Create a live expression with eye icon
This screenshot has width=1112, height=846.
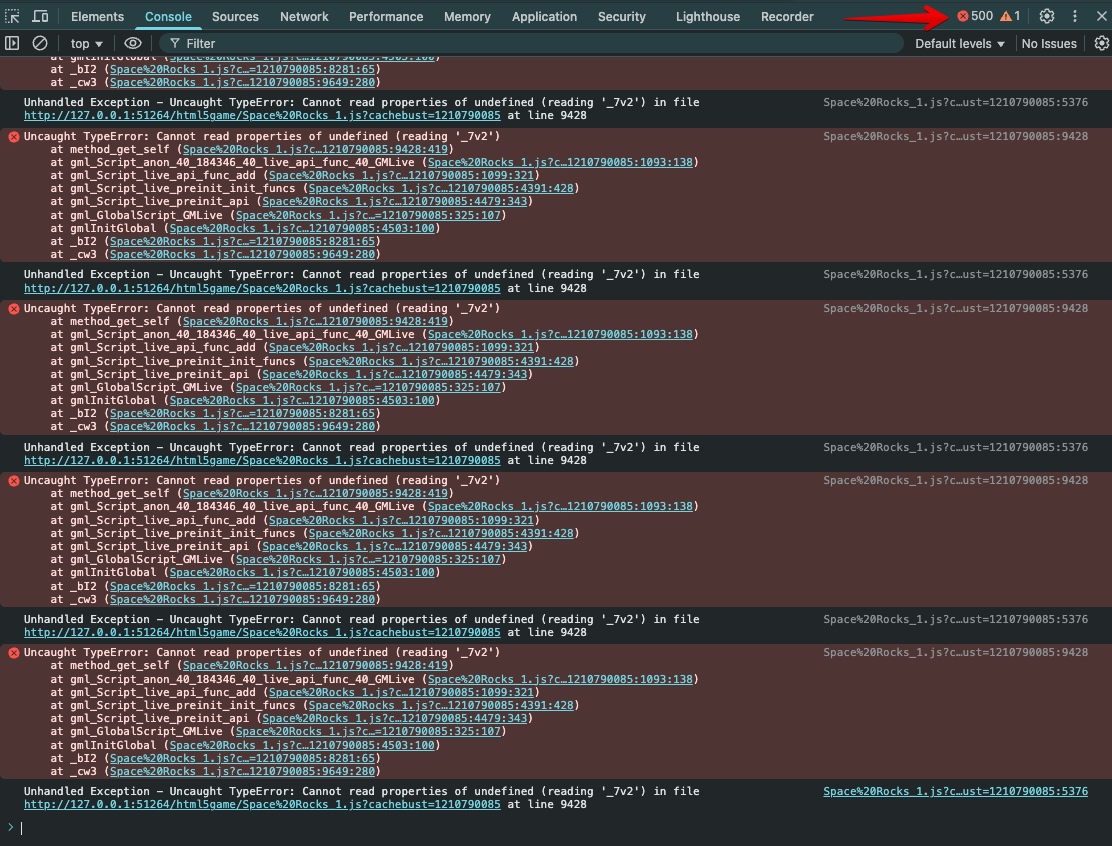coord(133,43)
